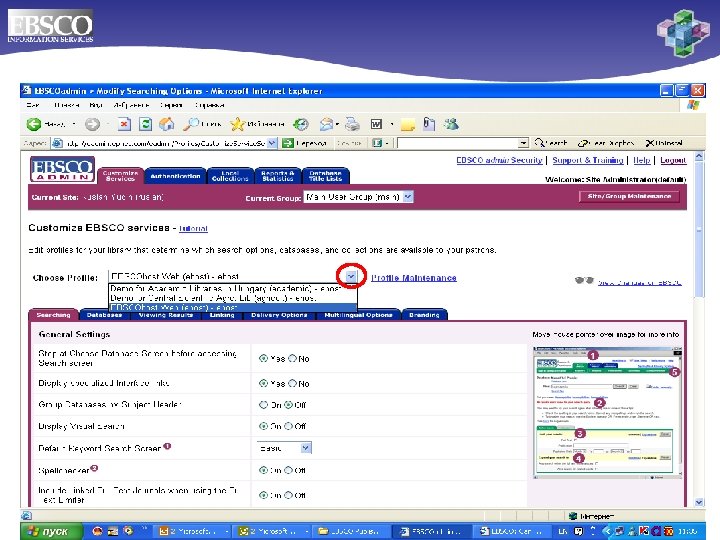Click the page scrollbar down arrow
Screen dimensions: 720x540
(x=699, y=502)
